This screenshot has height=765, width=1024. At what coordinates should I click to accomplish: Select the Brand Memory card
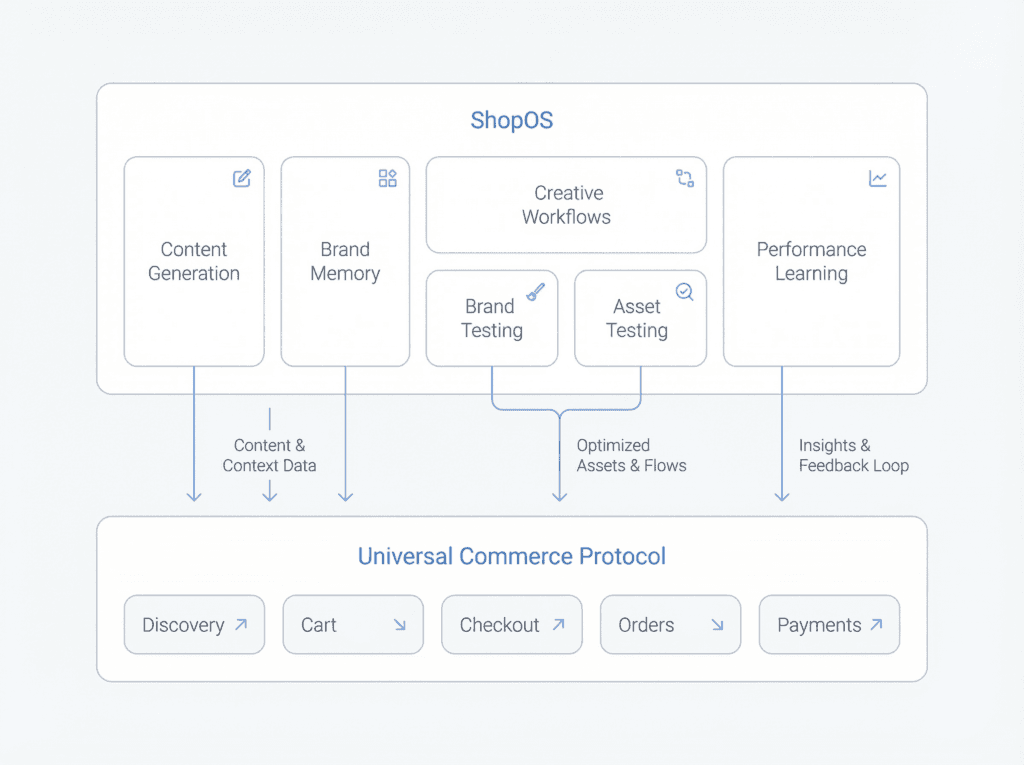345,261
